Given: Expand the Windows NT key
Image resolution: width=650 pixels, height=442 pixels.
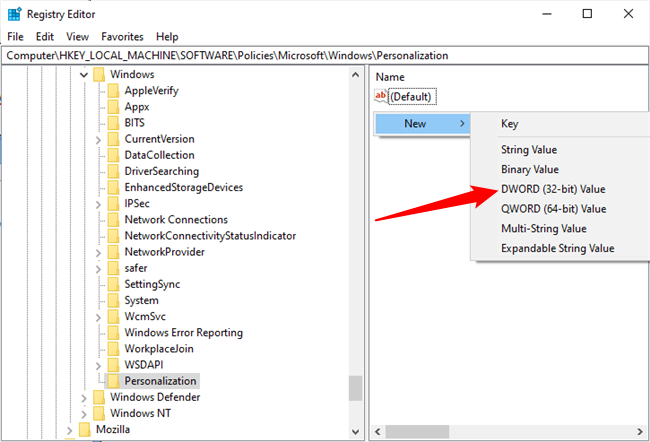Looking at the screenshot, I should point(84,415).
